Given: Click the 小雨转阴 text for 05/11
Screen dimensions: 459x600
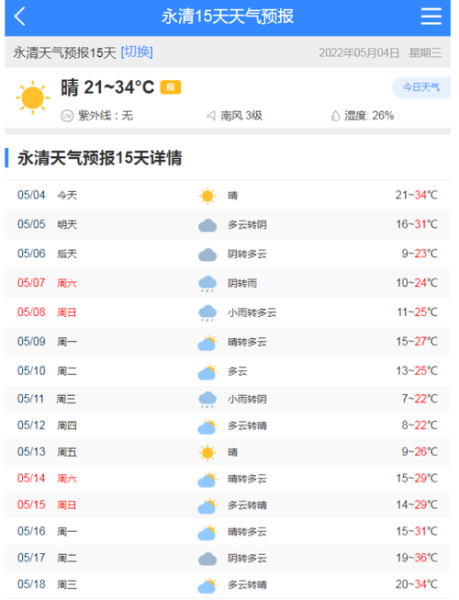Looking at the screenshot, I should (x=247, y=399).
